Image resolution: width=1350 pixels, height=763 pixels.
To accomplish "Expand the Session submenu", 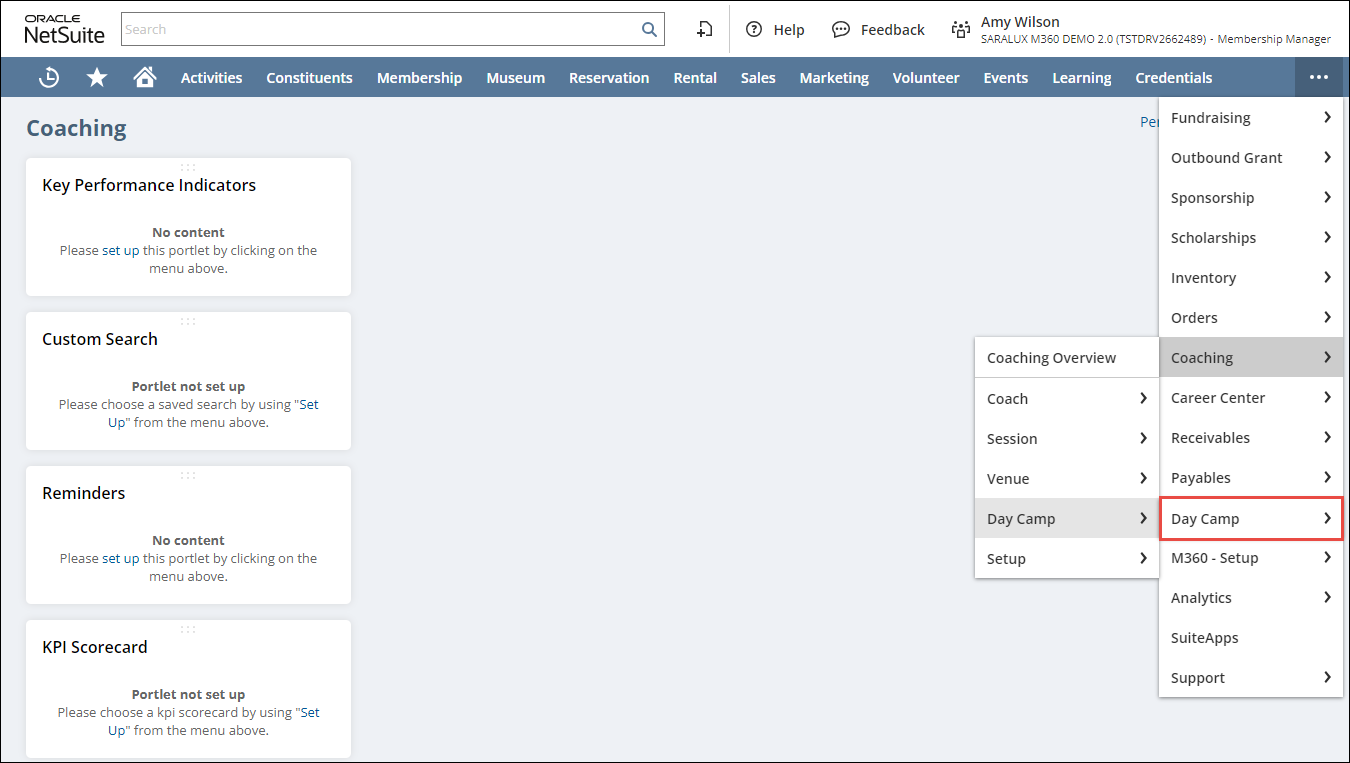I will click(1066, 439).
